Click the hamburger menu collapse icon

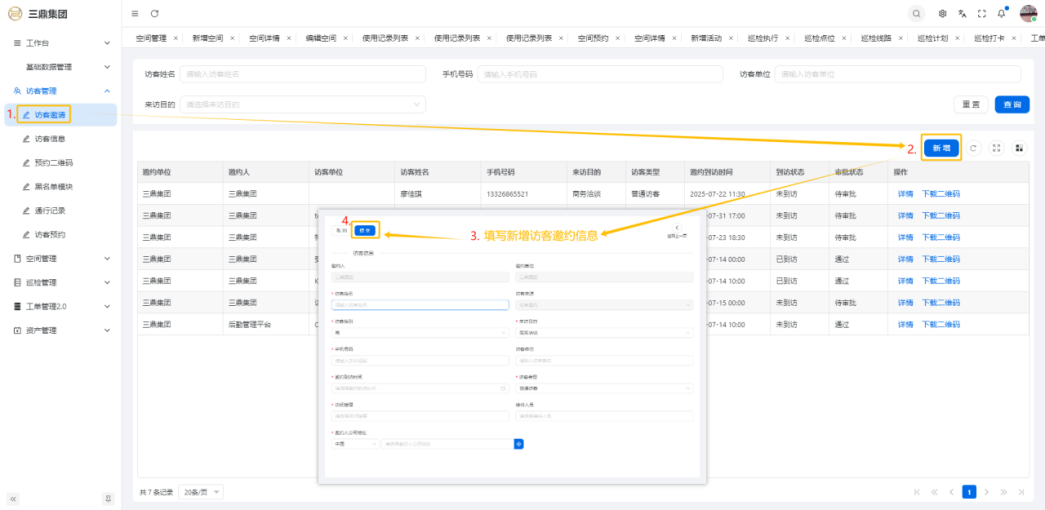(135, 13)
